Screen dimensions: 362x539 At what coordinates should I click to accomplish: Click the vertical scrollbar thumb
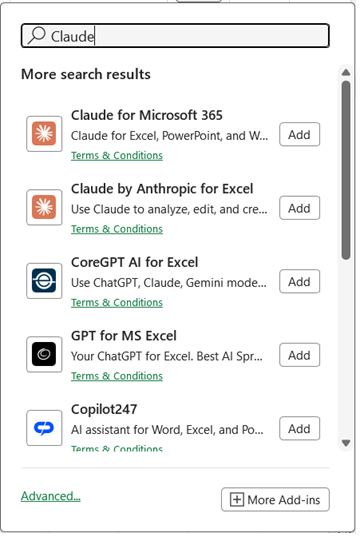(x=346, y=170)
